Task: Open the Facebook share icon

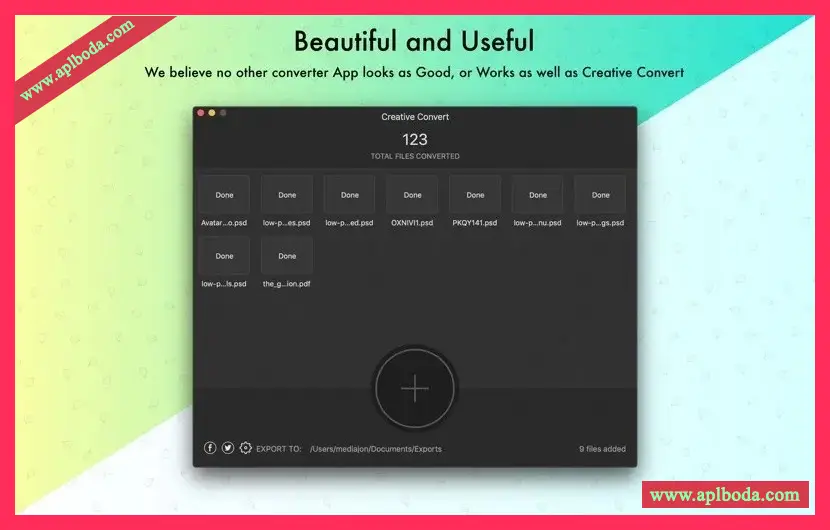Action: 210,448
